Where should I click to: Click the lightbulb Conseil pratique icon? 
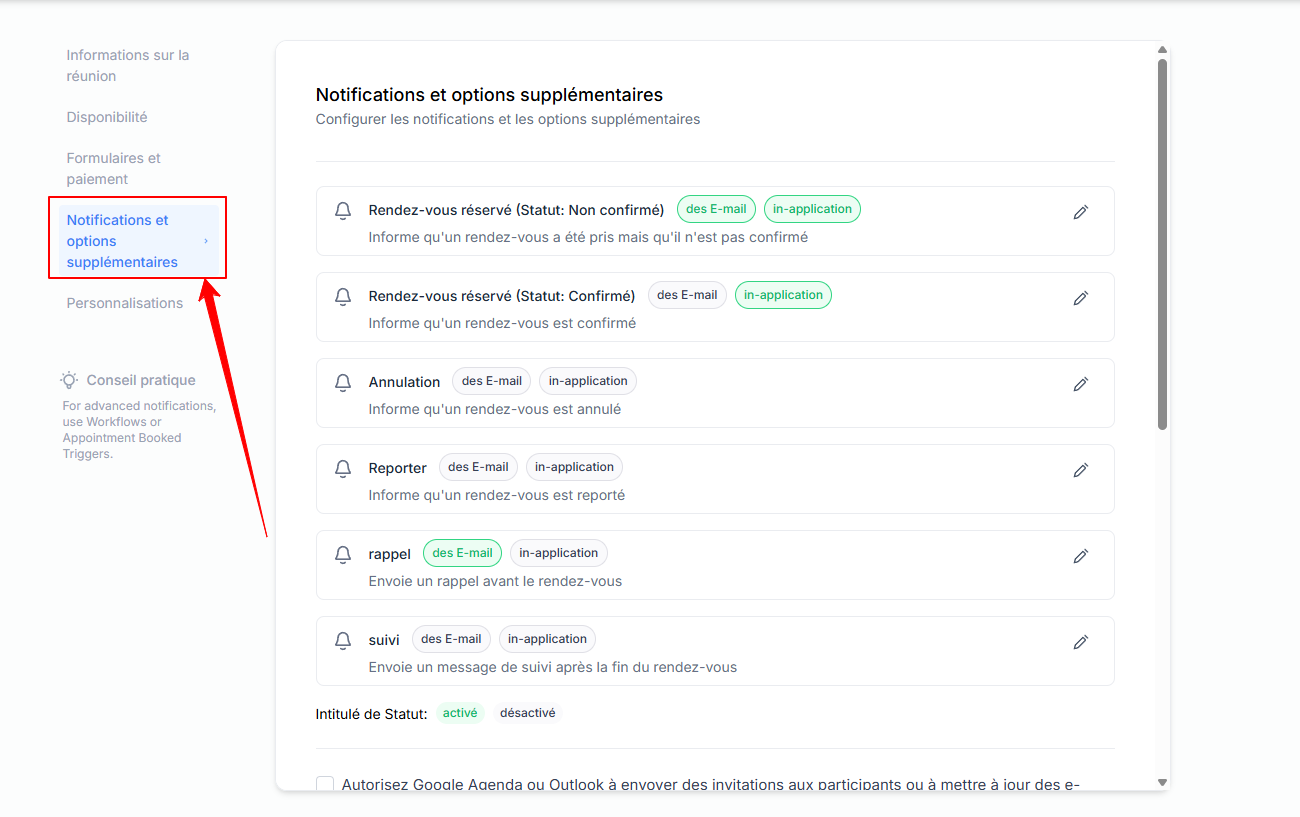[x=69, y=380]
